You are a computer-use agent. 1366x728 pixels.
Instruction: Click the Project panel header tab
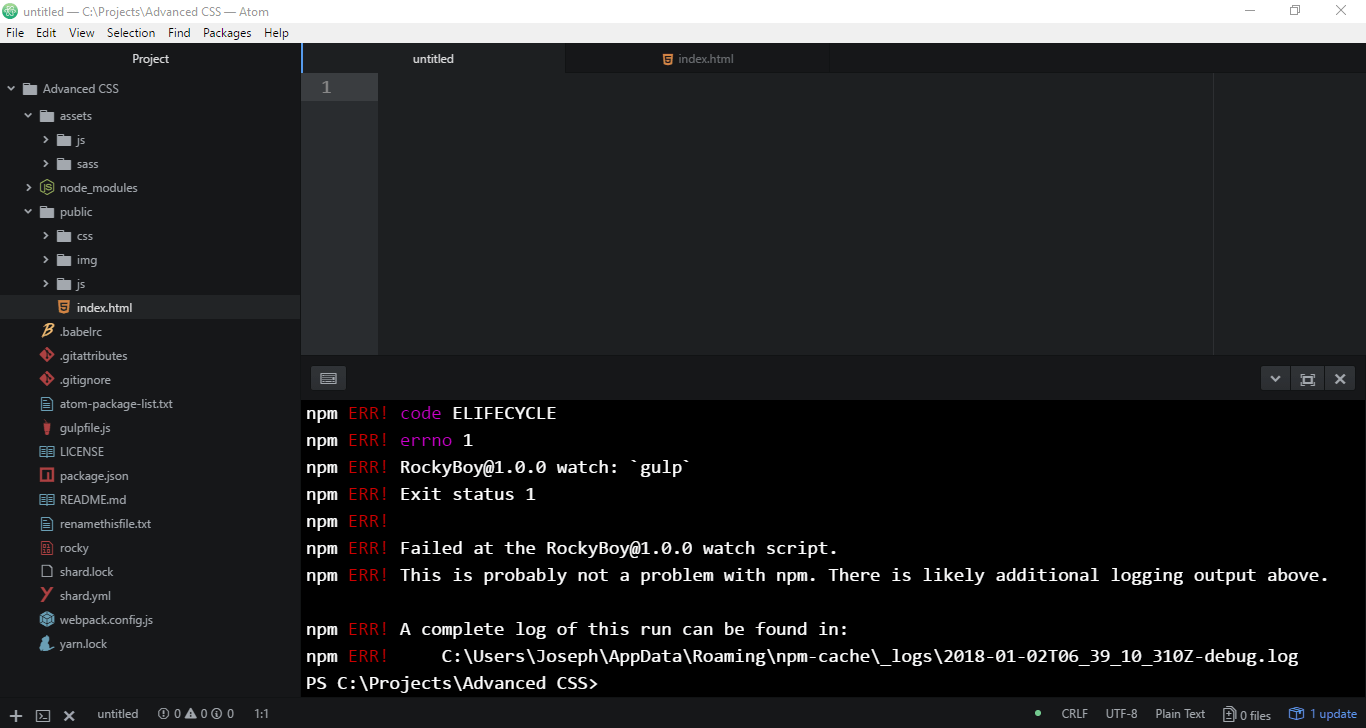150,59
